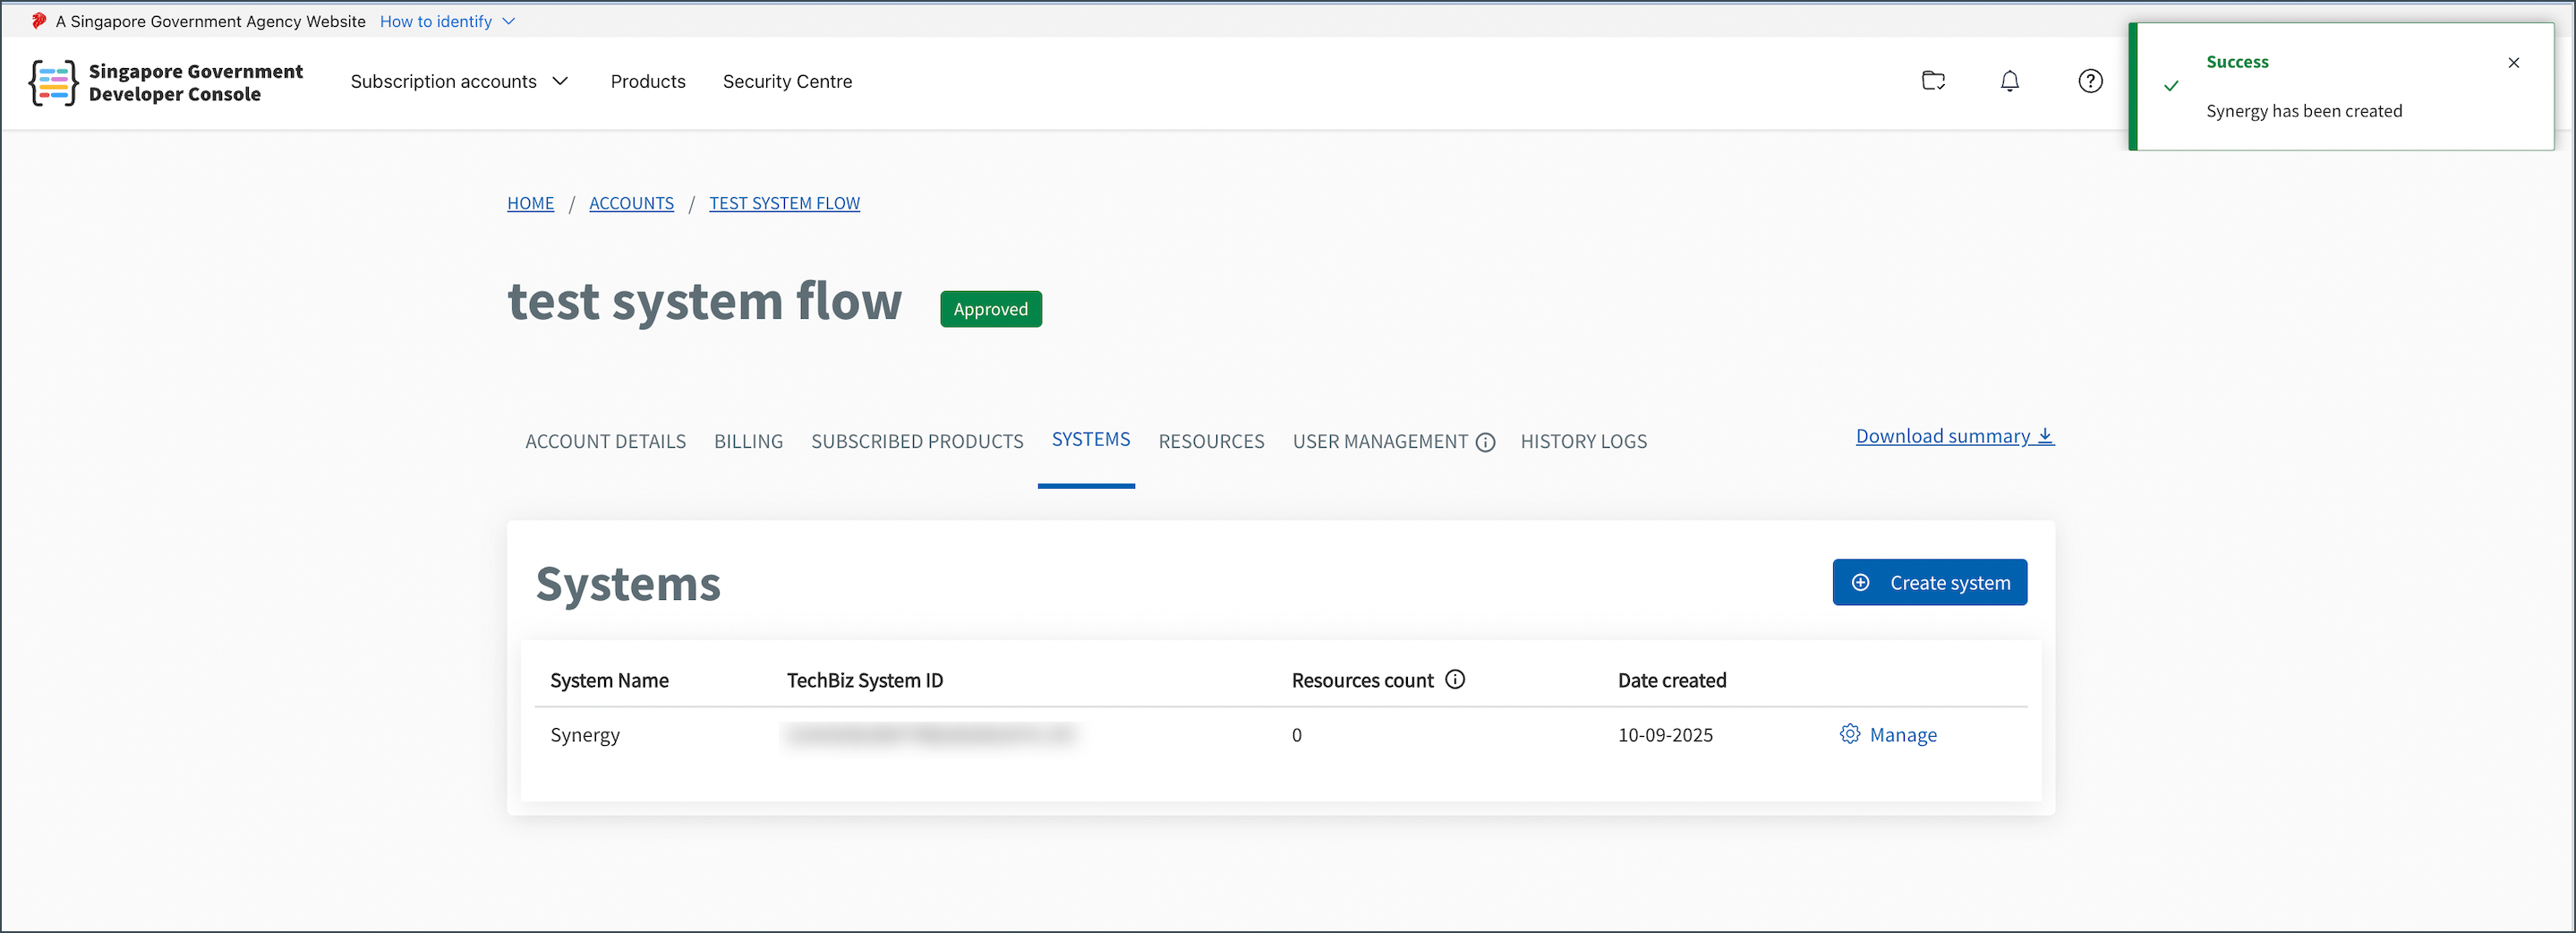The width and height of the screenshot is (2576, 933).
Task: Open the History Logs tab
Action: [x=1583, y=442]
